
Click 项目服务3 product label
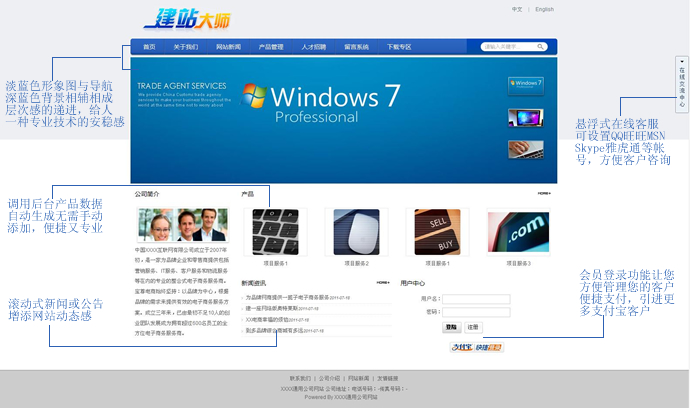(x=518, y=263)
